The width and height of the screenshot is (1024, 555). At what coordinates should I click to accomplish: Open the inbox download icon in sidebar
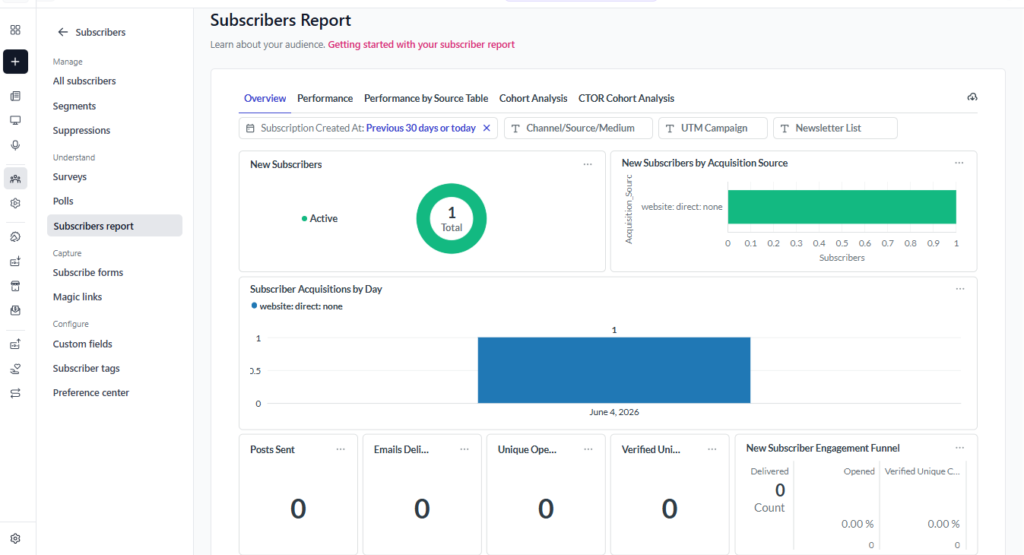point(15,310)
